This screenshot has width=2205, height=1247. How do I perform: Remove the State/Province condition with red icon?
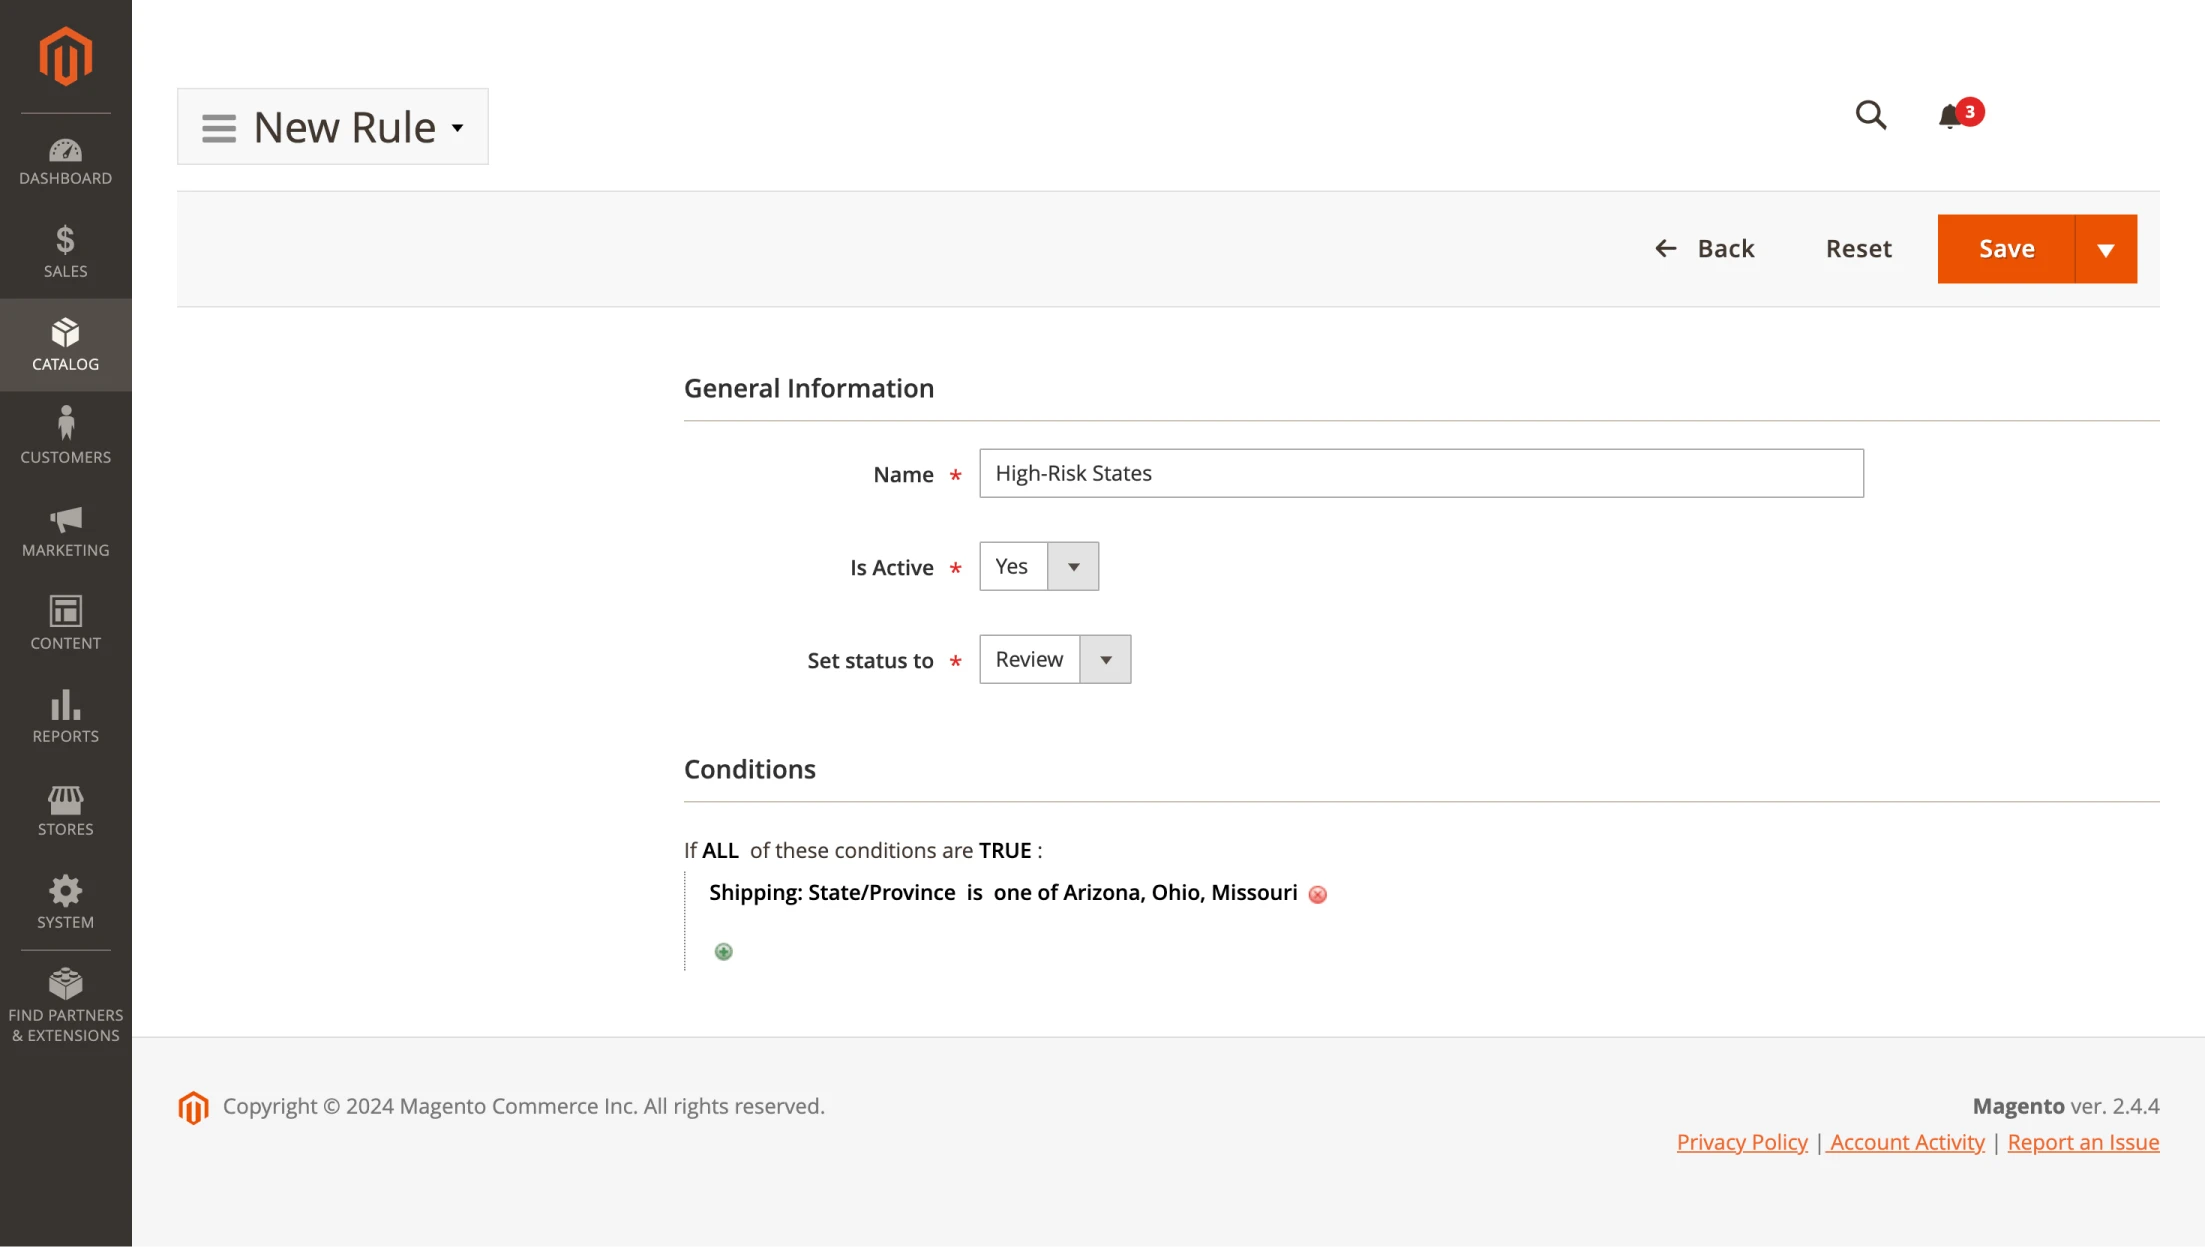(1317, 894)
